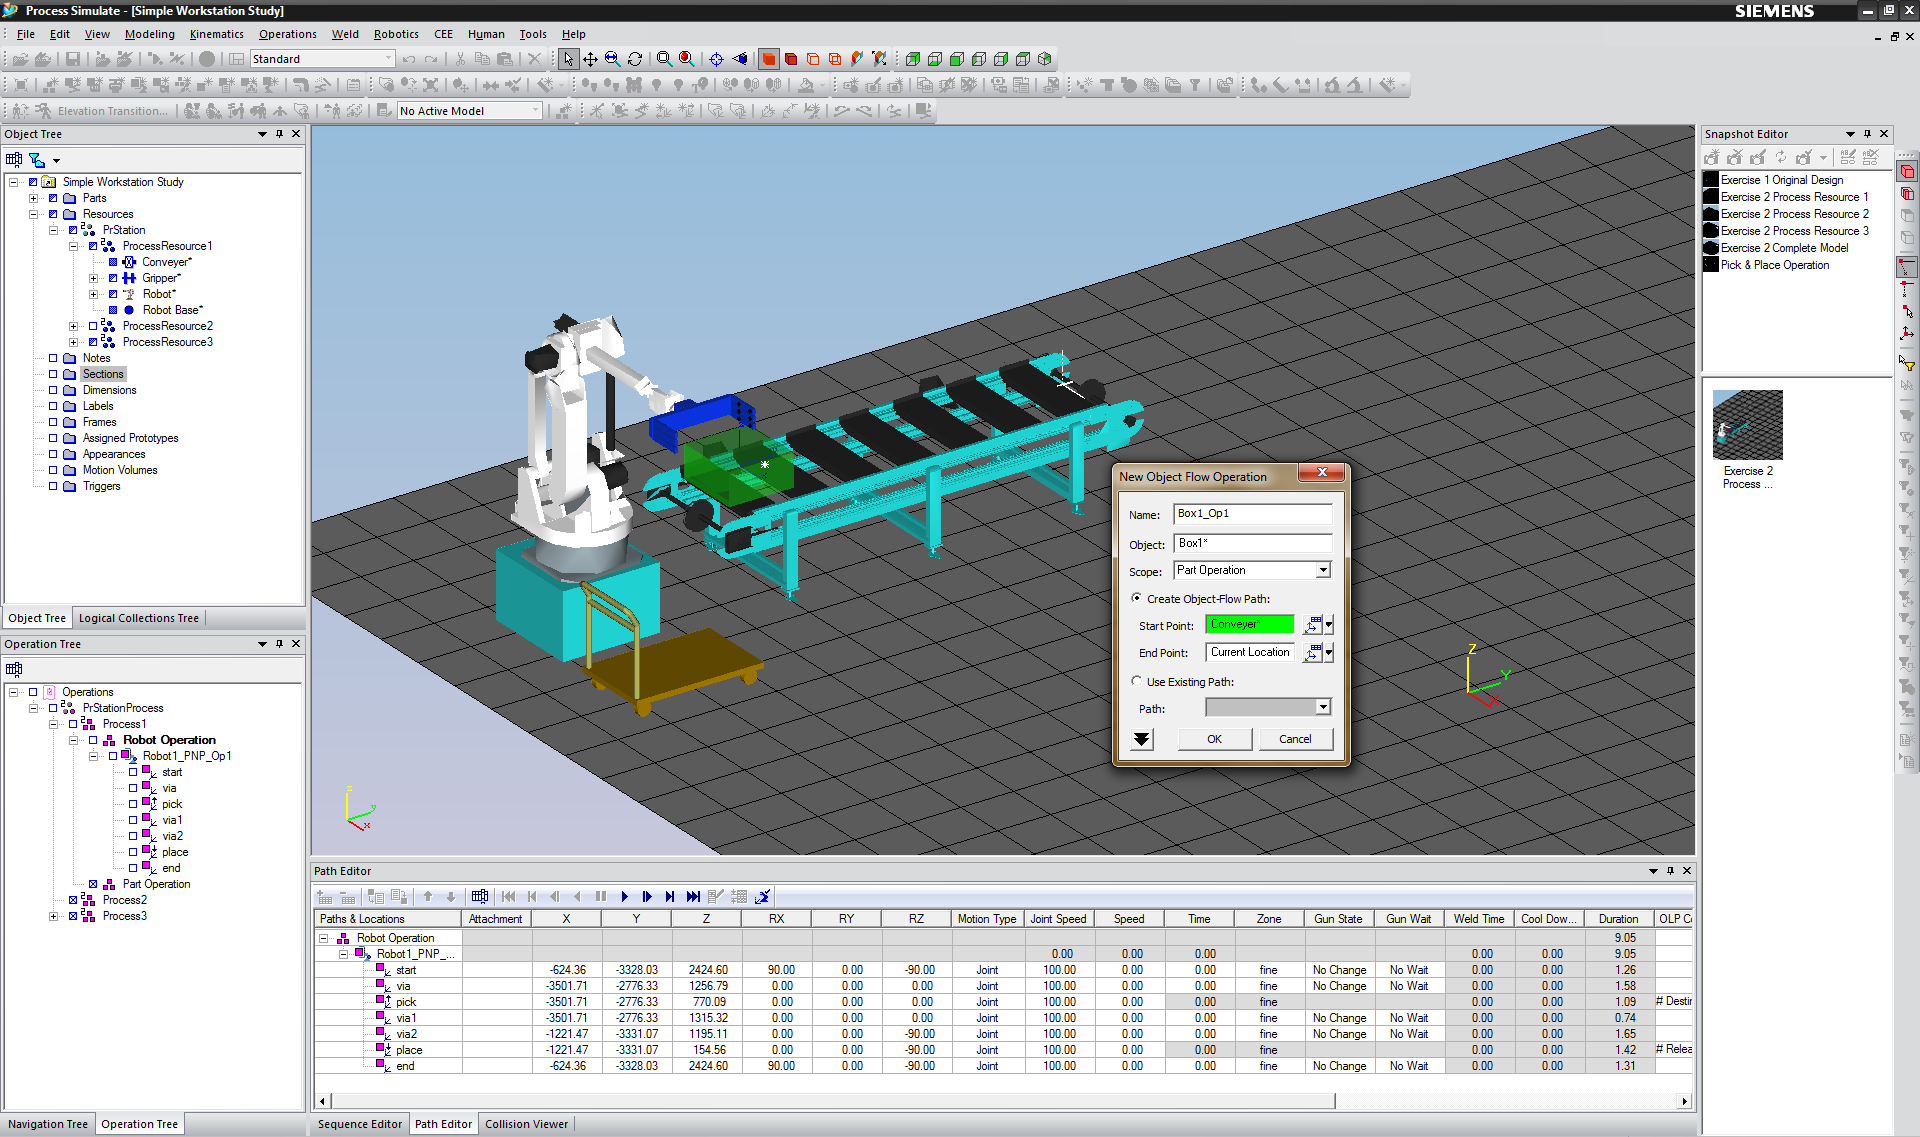
Task: Toggle checkbox next to Process2
Action: (x=73, y=900)
